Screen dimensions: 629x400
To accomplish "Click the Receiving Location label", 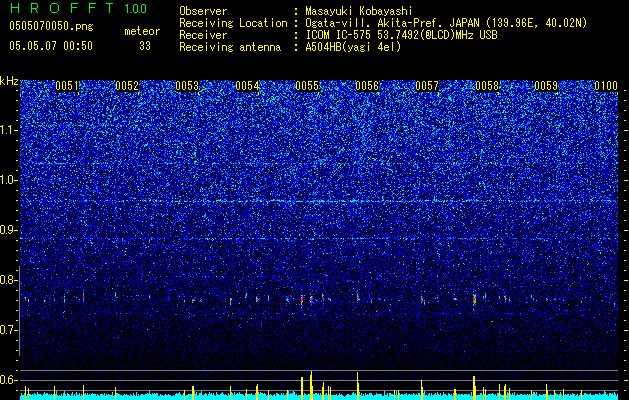I will [x=233, y=23].
